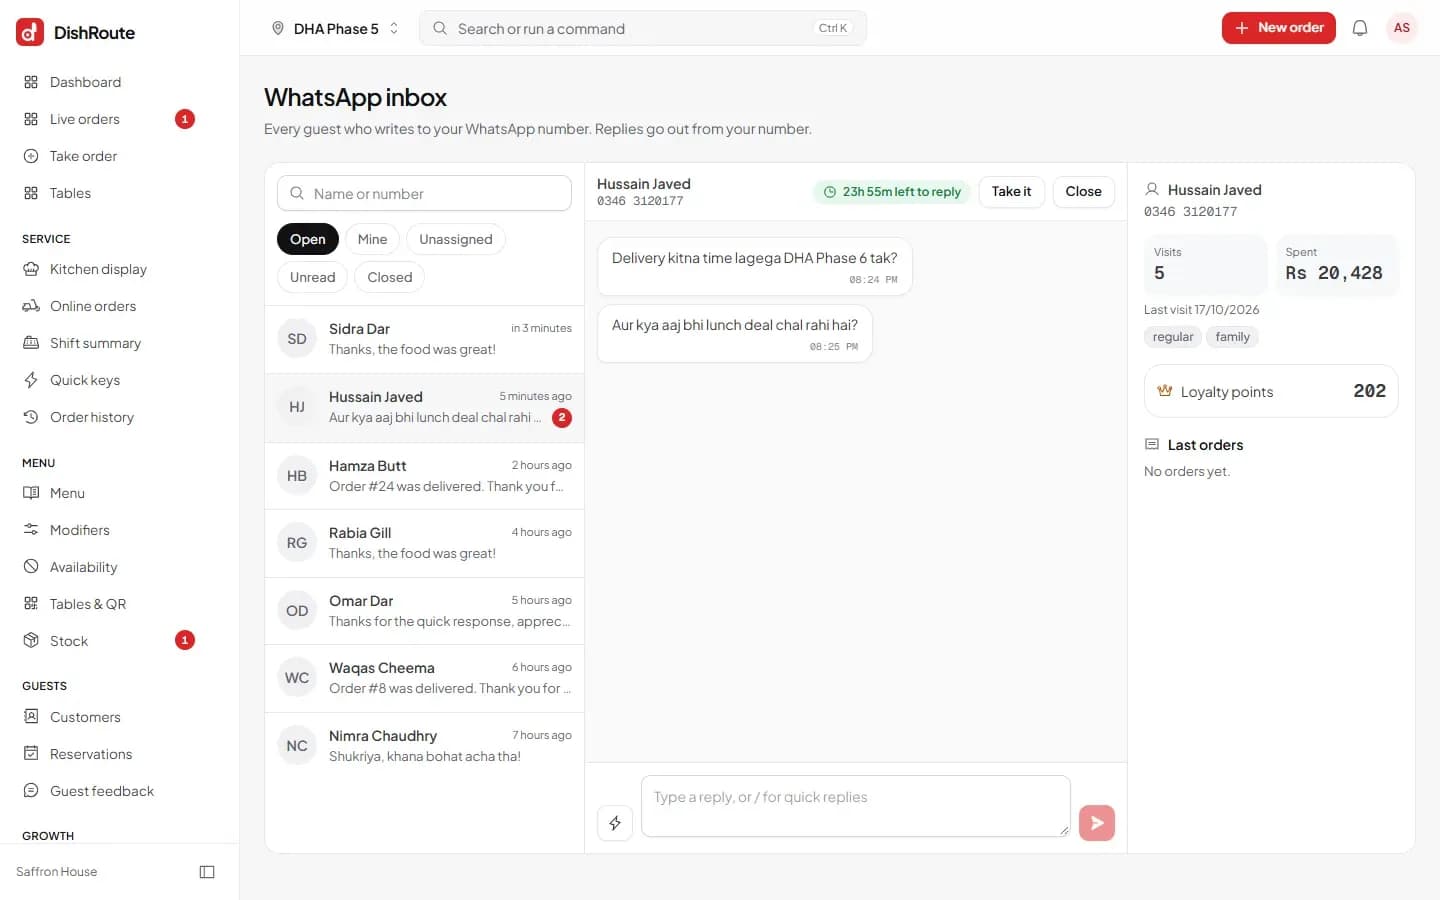Viewport: 1440px width, 900px height.
Task: Collapse the sidebar panel icon
Action: (x=207, y=872)
